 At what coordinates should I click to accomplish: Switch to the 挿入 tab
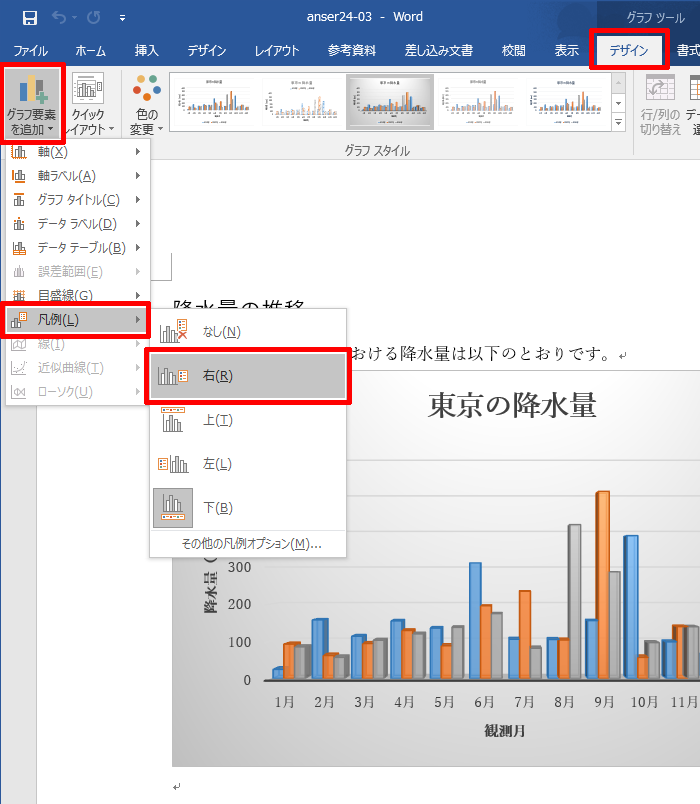(x=147, y=51)
